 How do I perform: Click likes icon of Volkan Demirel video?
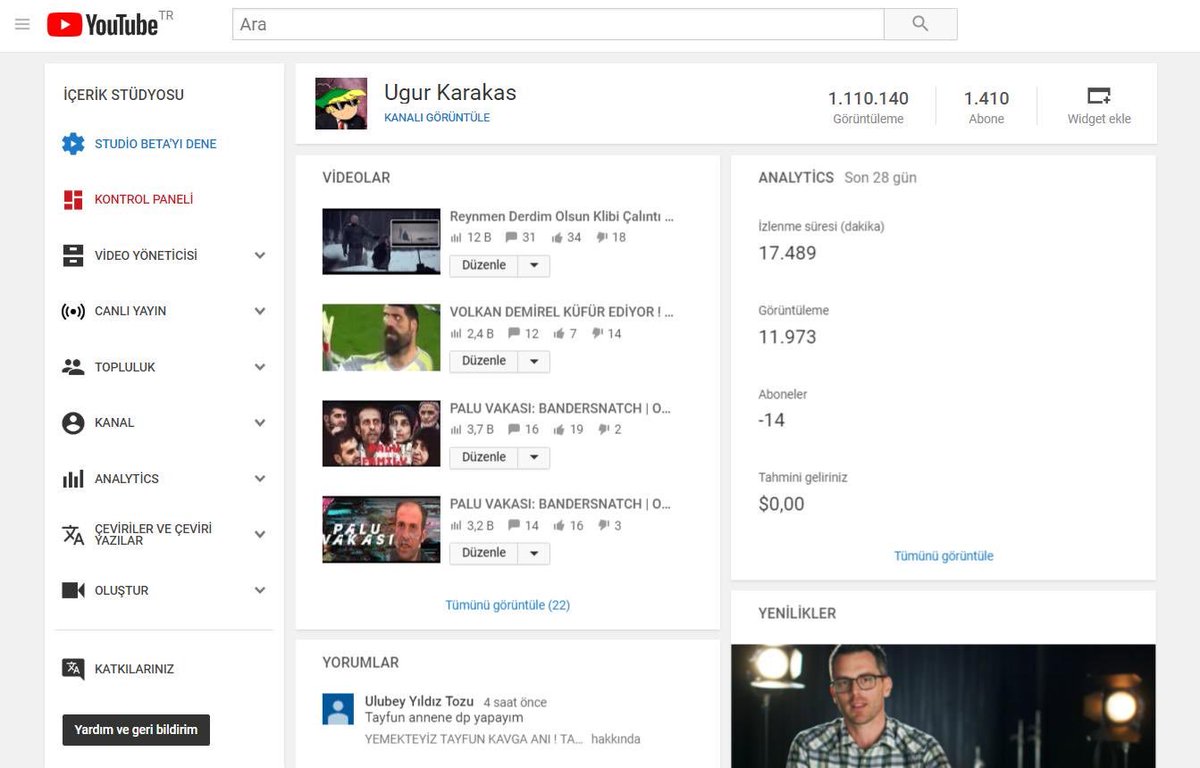(x=559, y=334)
